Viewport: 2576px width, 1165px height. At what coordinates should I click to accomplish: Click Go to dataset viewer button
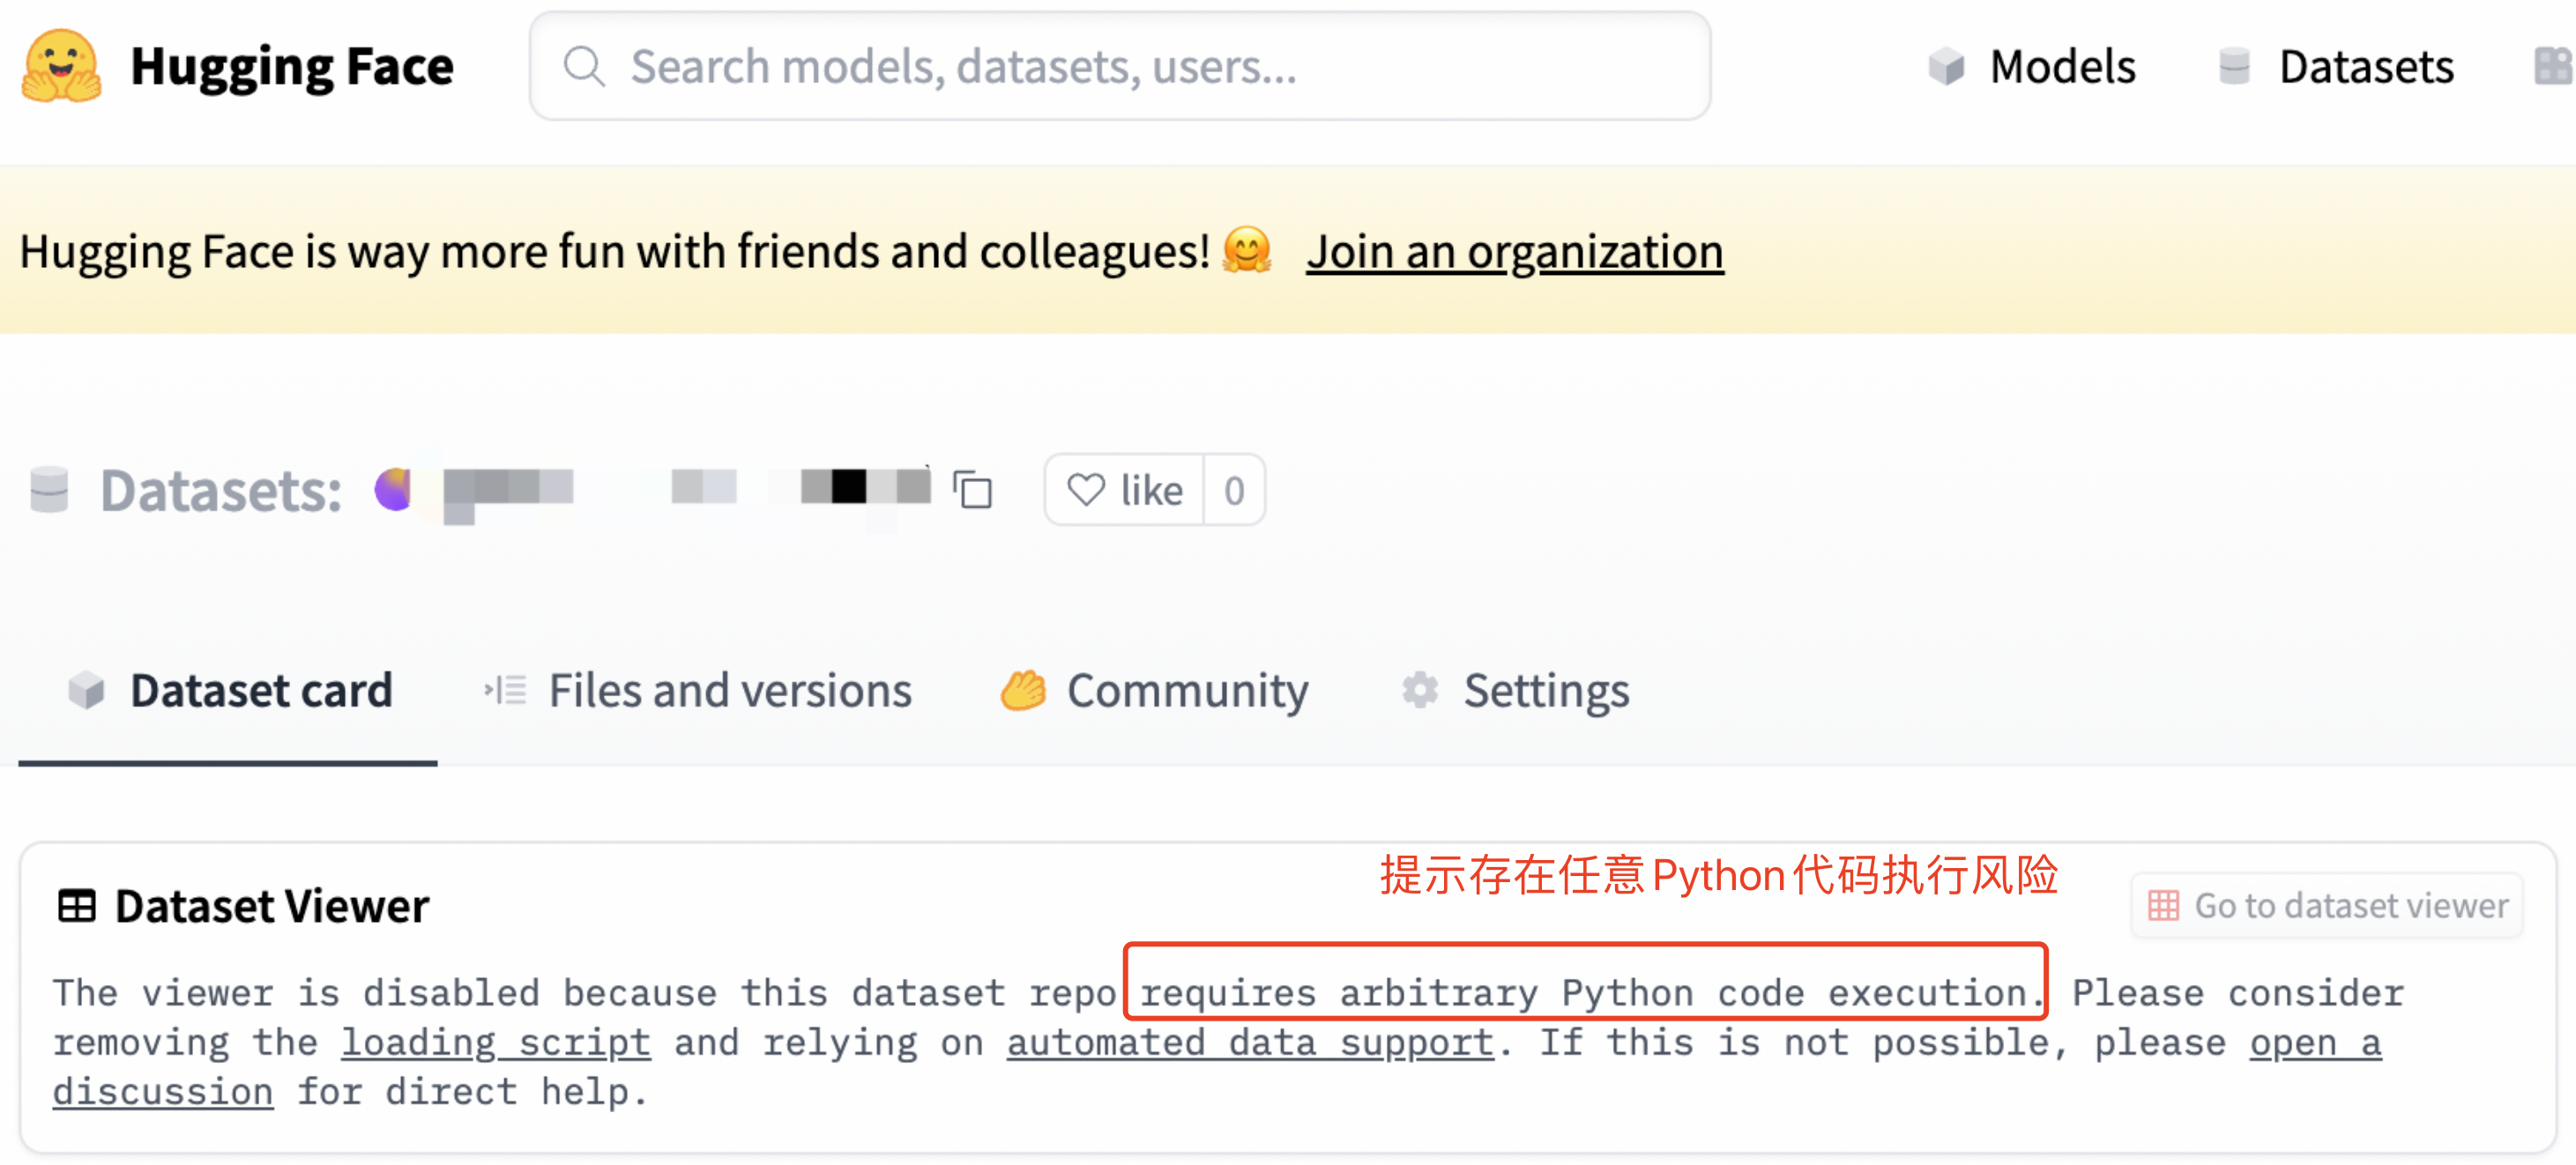(x=2327, y=905)
